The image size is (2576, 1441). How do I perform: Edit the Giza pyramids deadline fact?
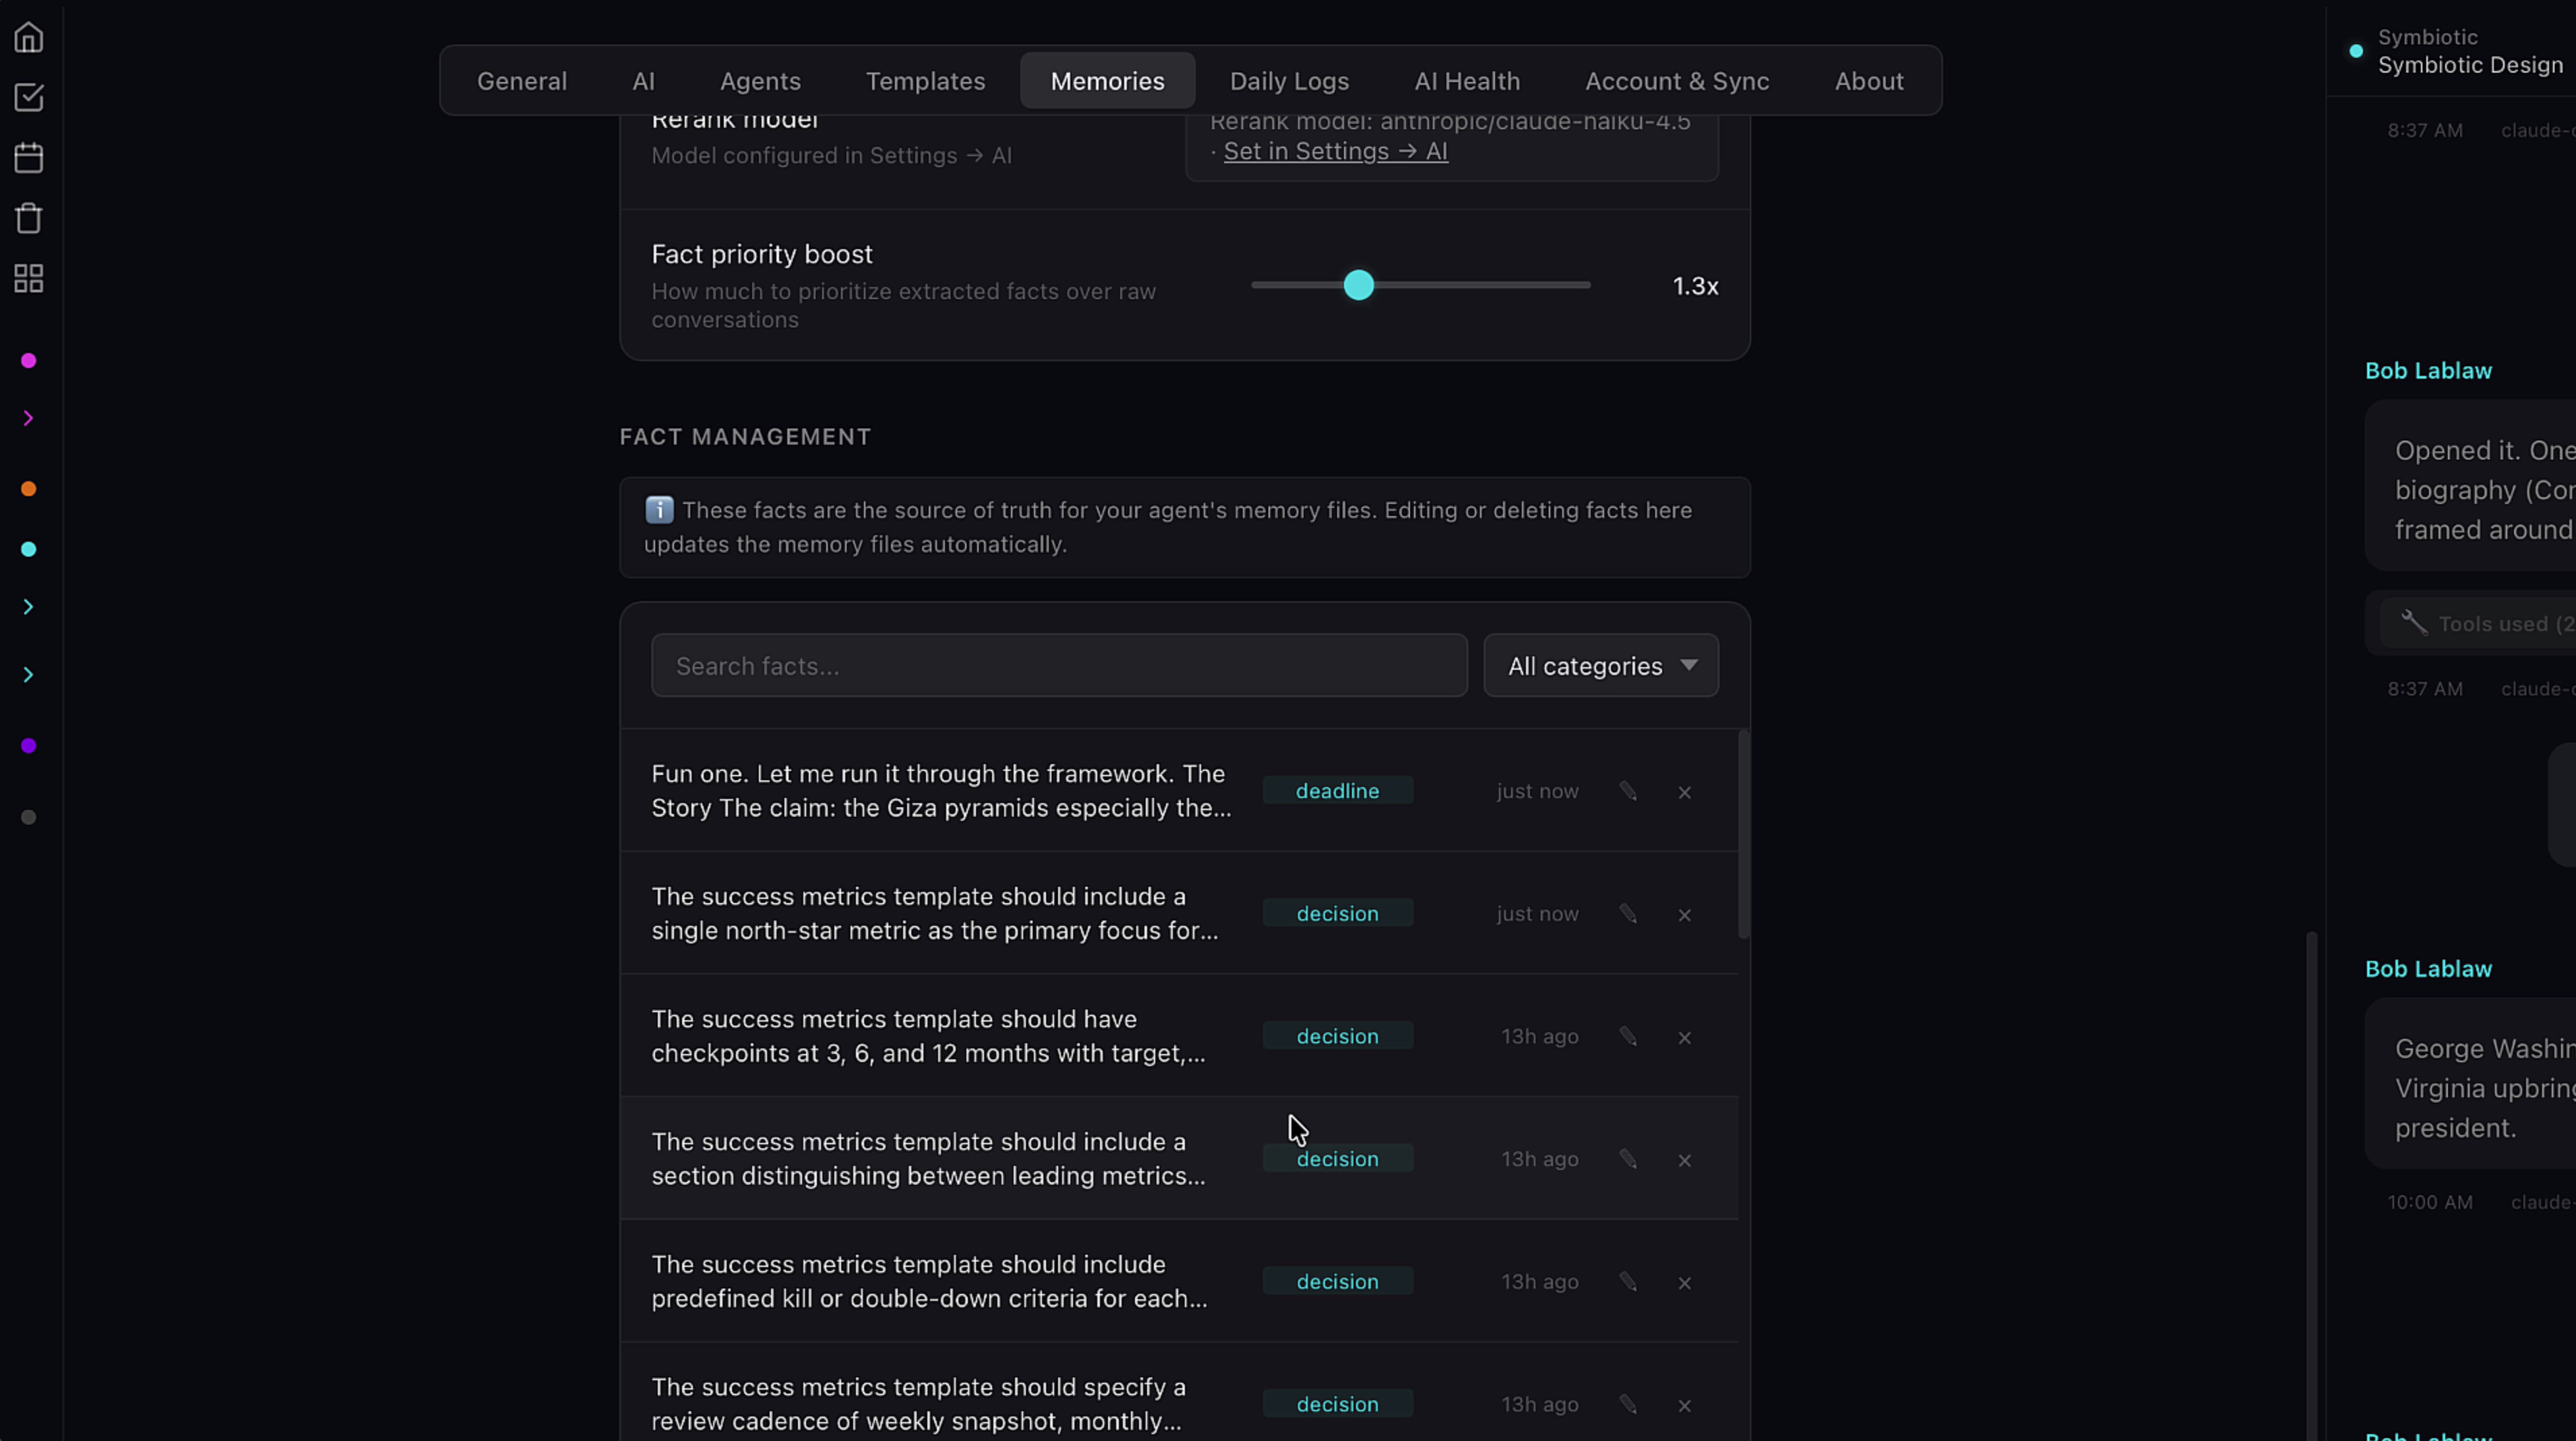click(1628, 791)
